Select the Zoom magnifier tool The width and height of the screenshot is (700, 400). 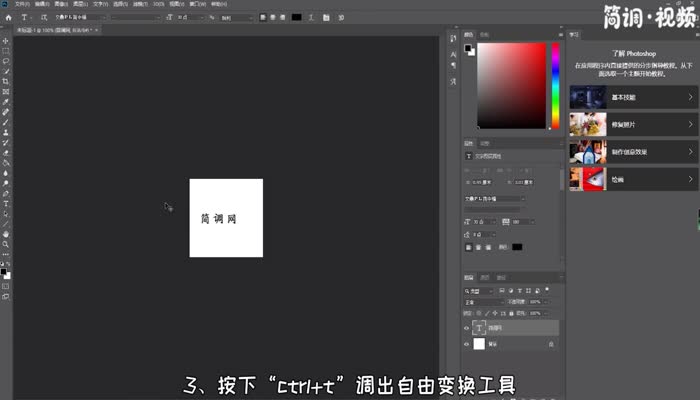click(6, 244)
